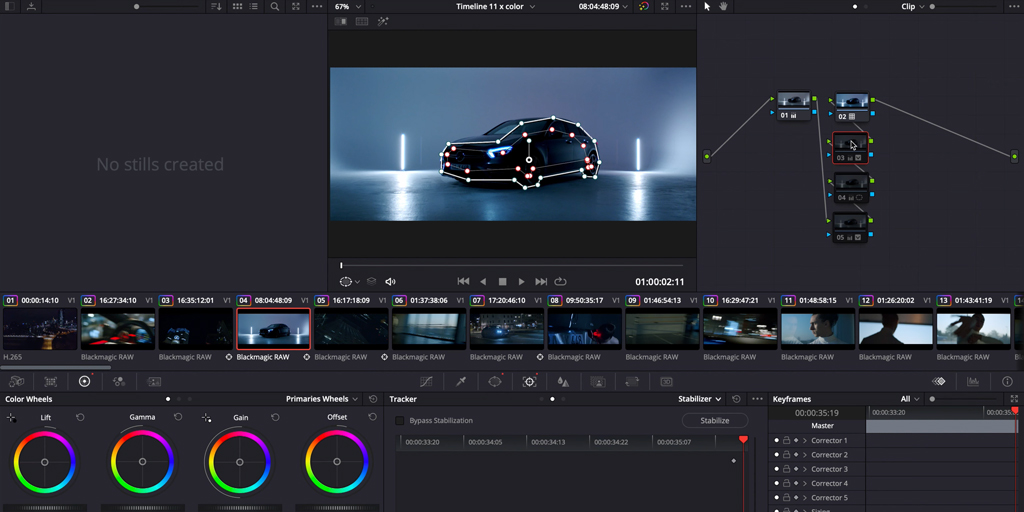Select the hand pan tool
Screen dimensions: 1024x512
(x=724, y=7)
